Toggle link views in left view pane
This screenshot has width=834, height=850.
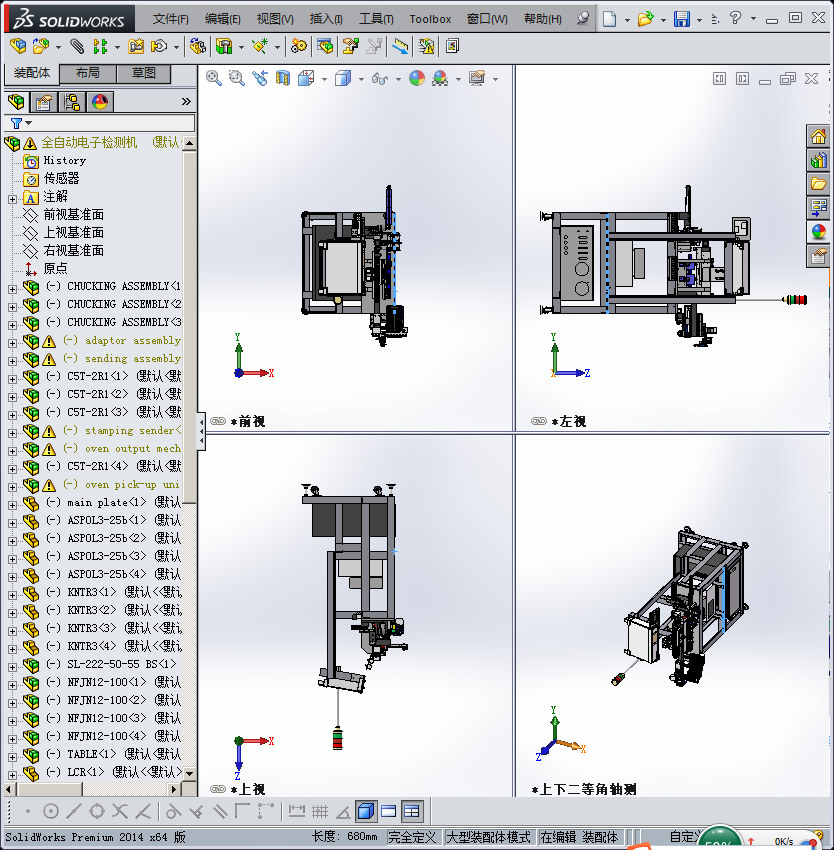tap(539, 421)
